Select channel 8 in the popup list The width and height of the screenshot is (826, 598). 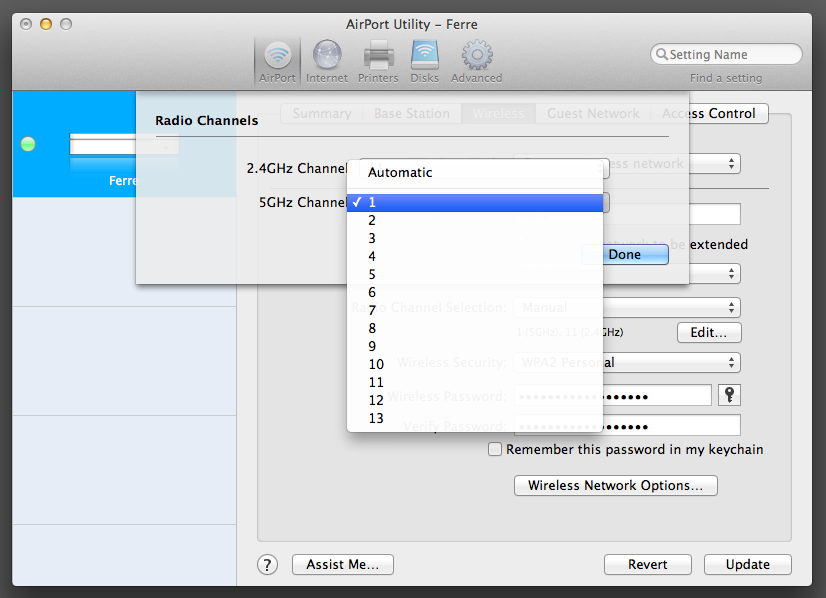click(x=475, y=328)
